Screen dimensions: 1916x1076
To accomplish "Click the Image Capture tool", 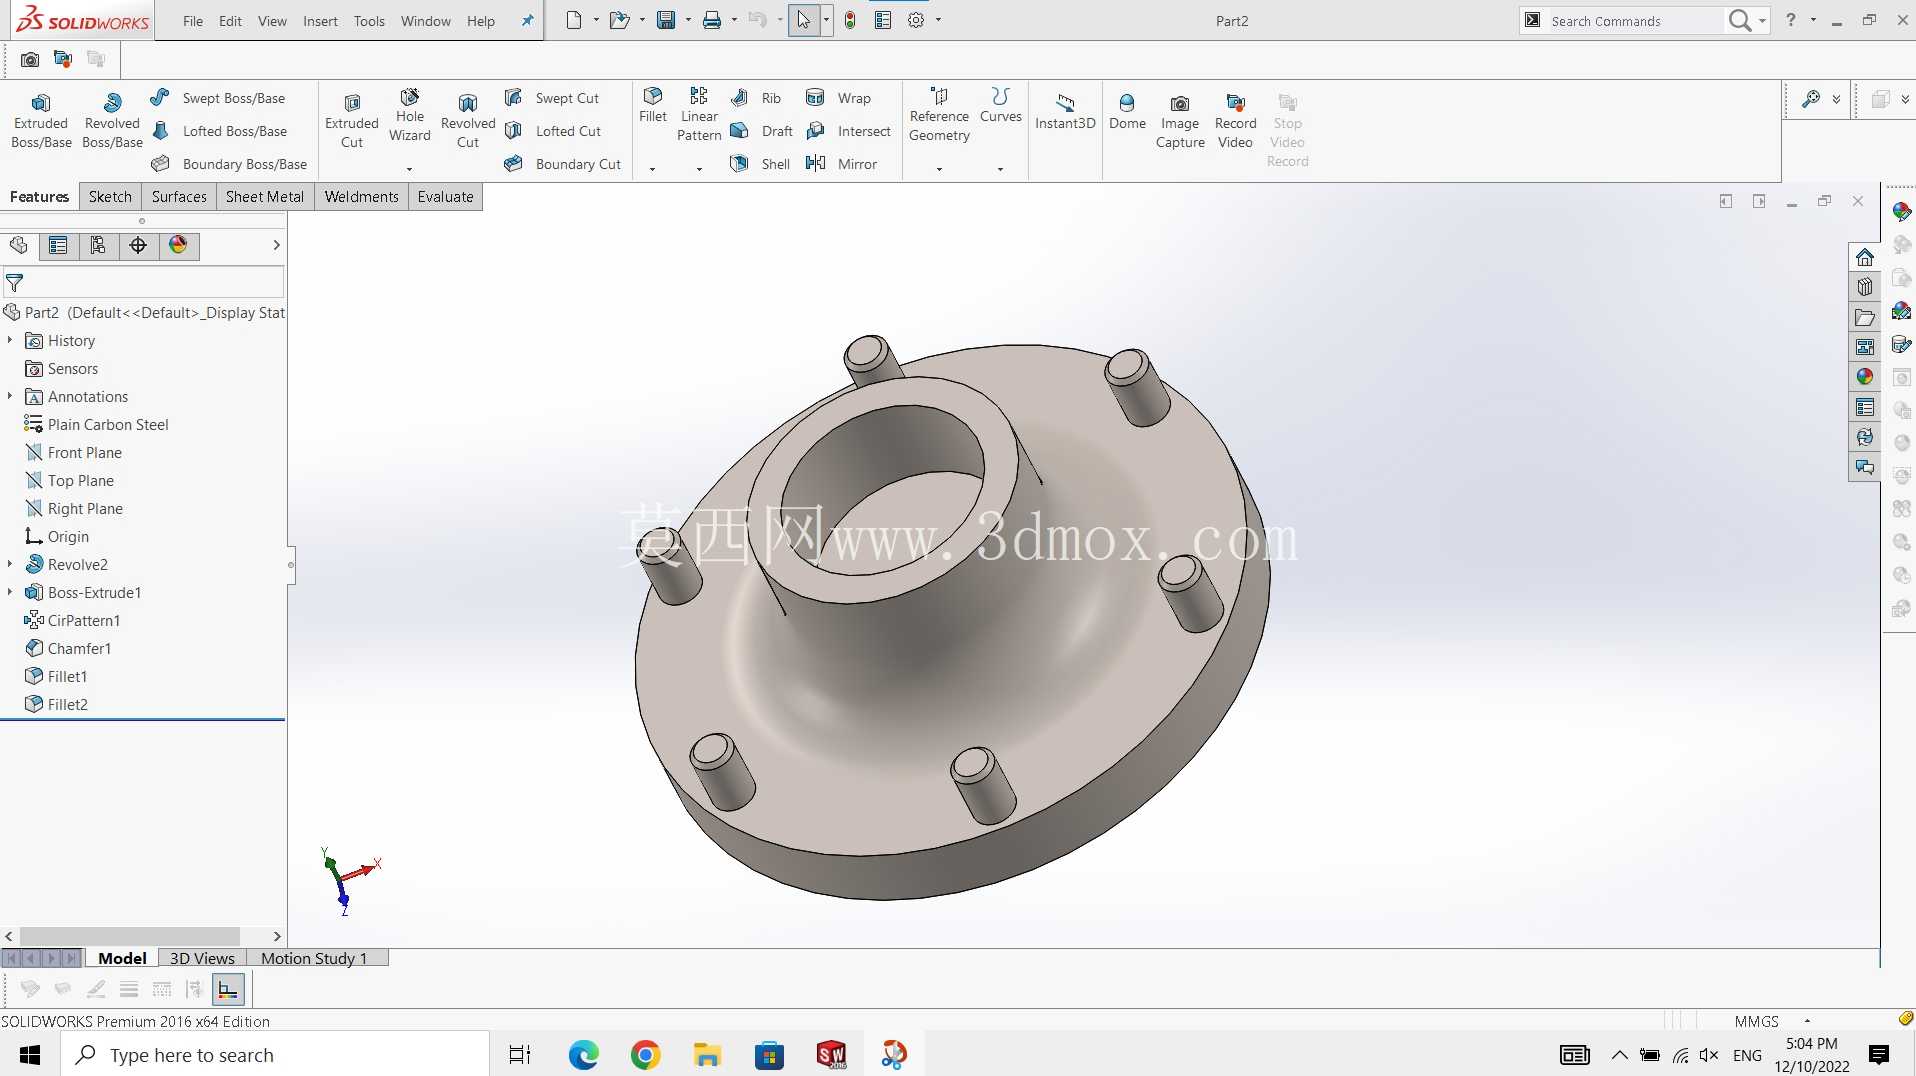I will click(1180, 121).
